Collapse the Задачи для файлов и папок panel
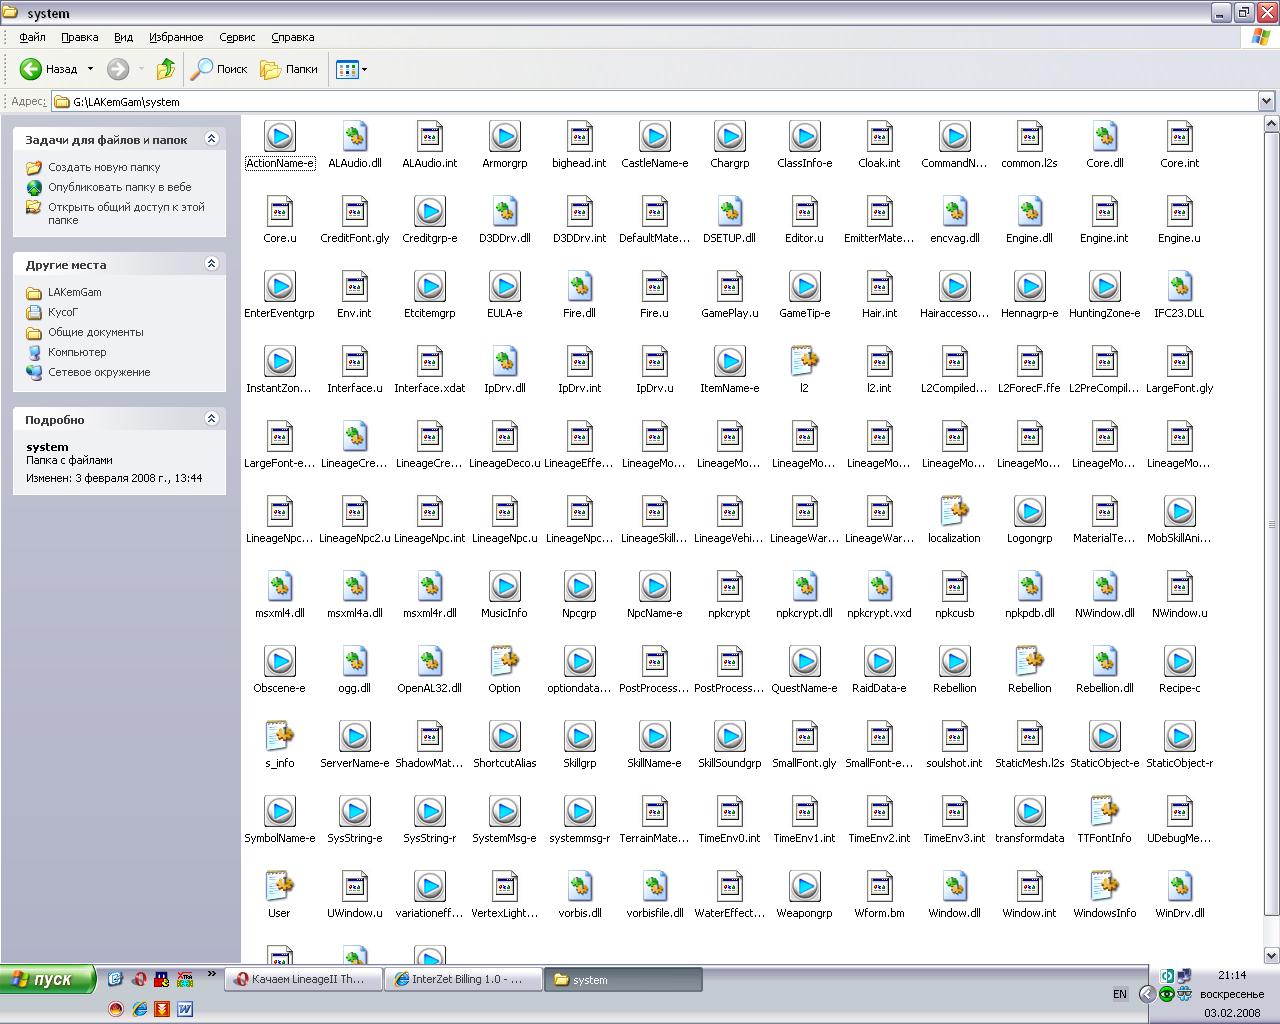The width and height of the screenshot is (1280, 1024). [211, 139]
